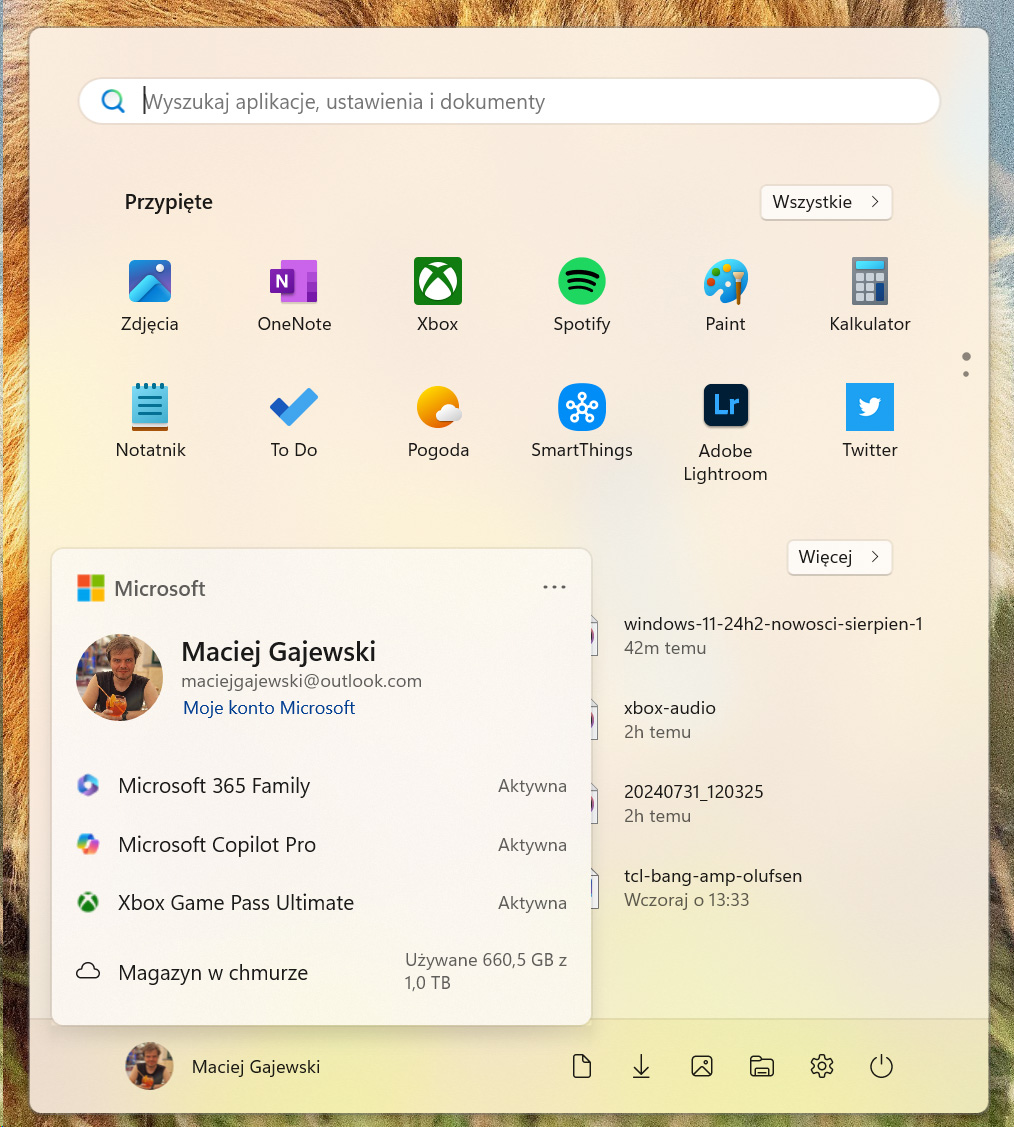Image resolution: width=1014 pixels, height=1127 pixels.
Task: Click Aktywna status next to Microsoft Copilot Pro
Action: (x=532, y=845)
